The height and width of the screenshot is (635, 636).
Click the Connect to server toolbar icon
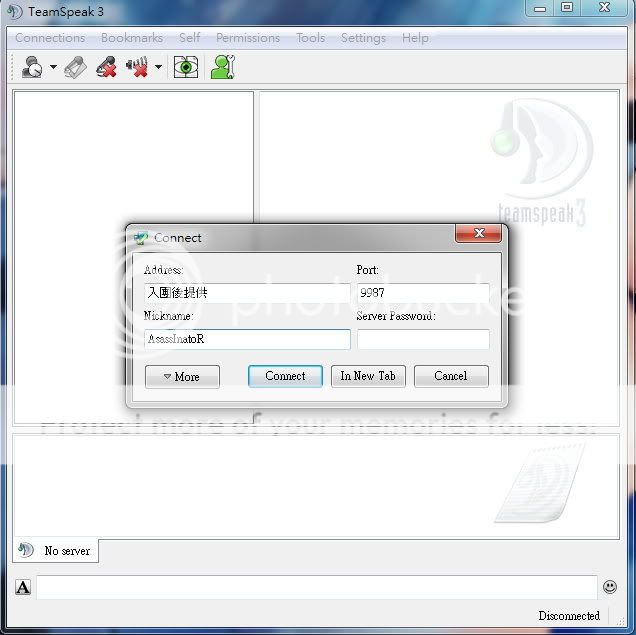(32, 68)
